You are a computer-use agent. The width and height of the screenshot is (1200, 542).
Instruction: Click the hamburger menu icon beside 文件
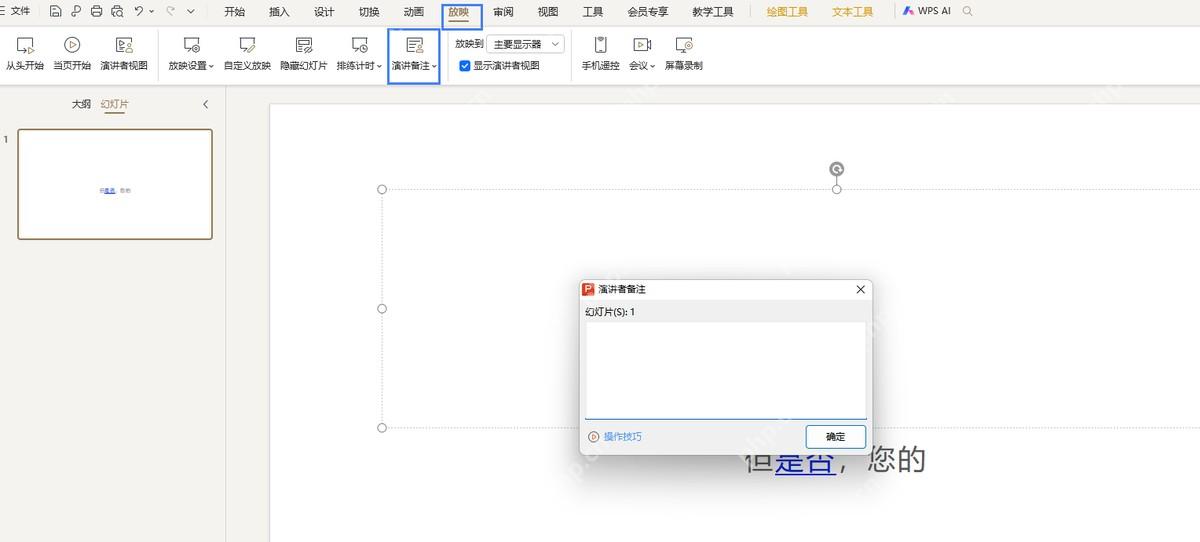pyautogui.click(x=3, y=12)
